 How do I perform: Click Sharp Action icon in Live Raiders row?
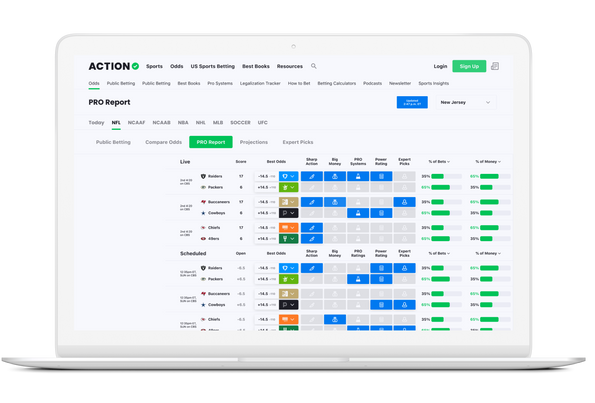click(x=312, y=176)
